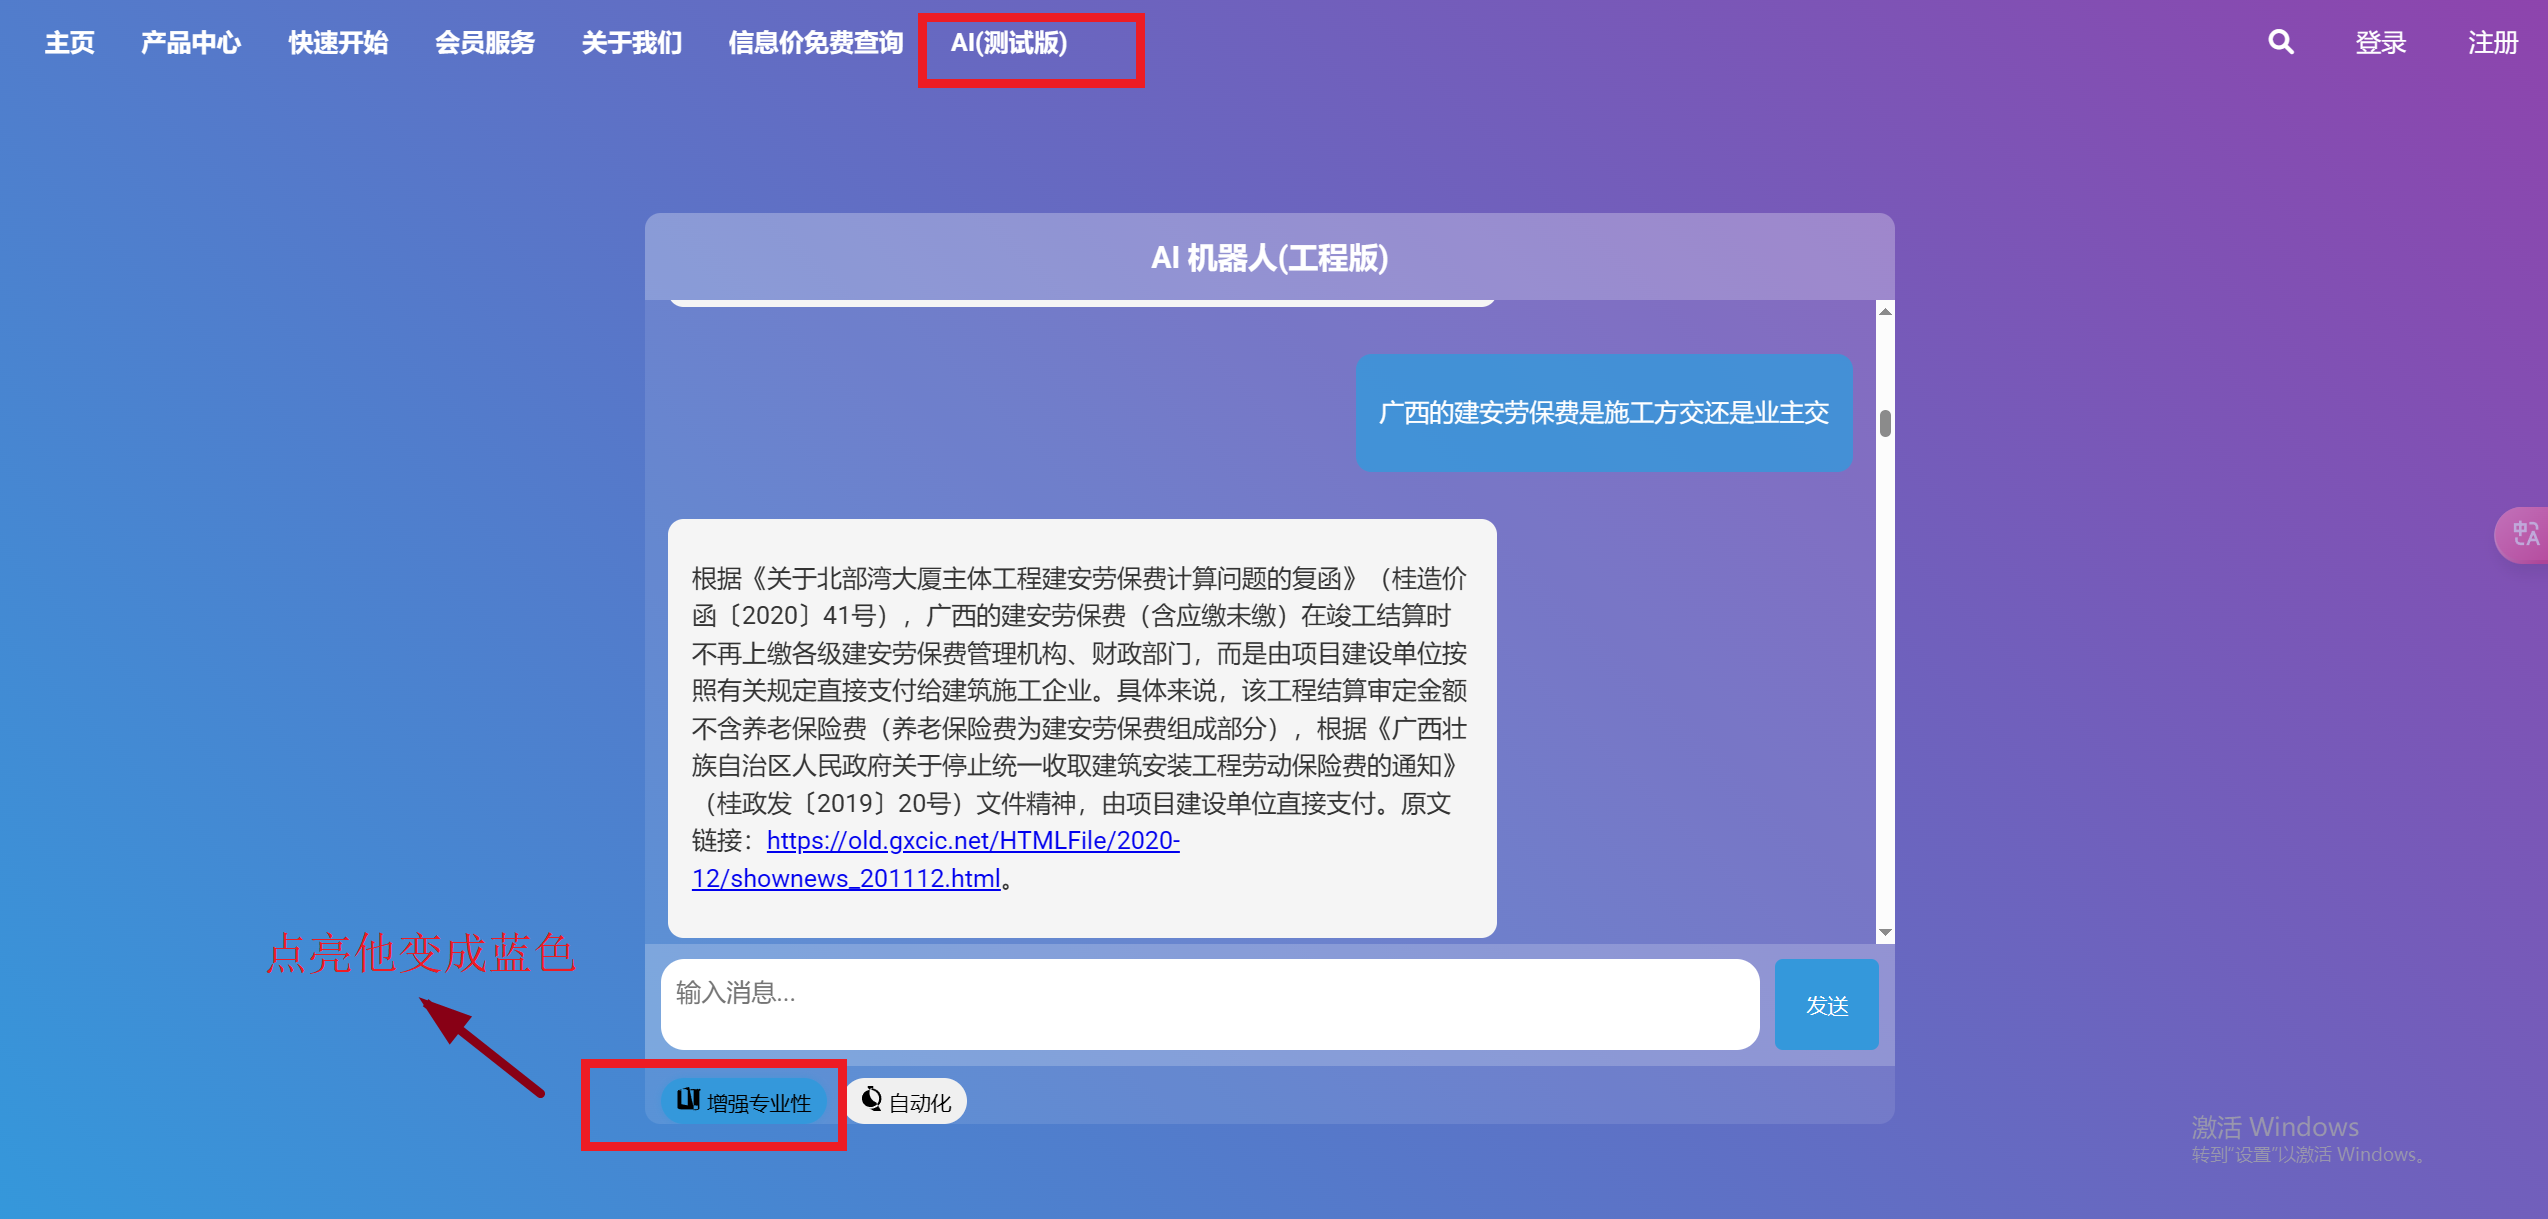Open the 产品中心 menu

(191, 43)
